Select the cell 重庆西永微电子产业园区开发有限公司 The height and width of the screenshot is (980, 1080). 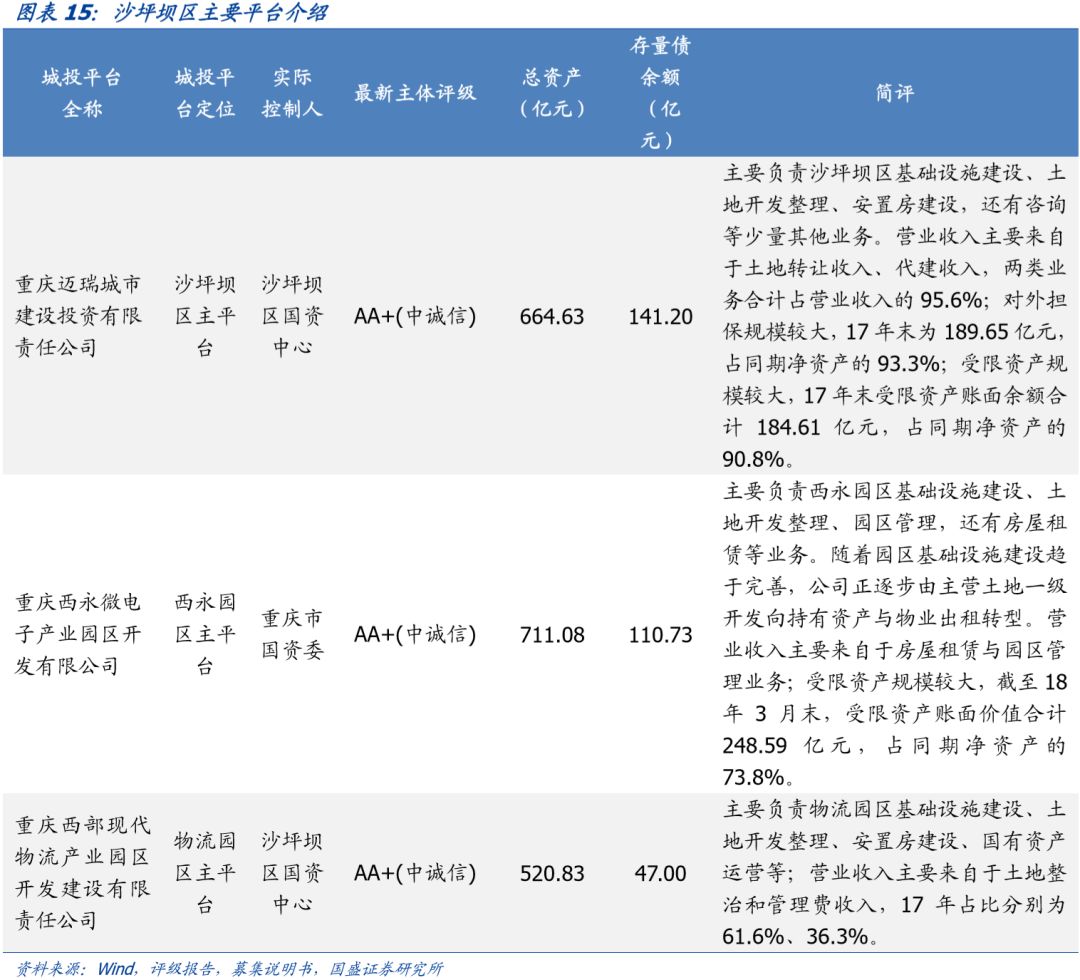79,634
